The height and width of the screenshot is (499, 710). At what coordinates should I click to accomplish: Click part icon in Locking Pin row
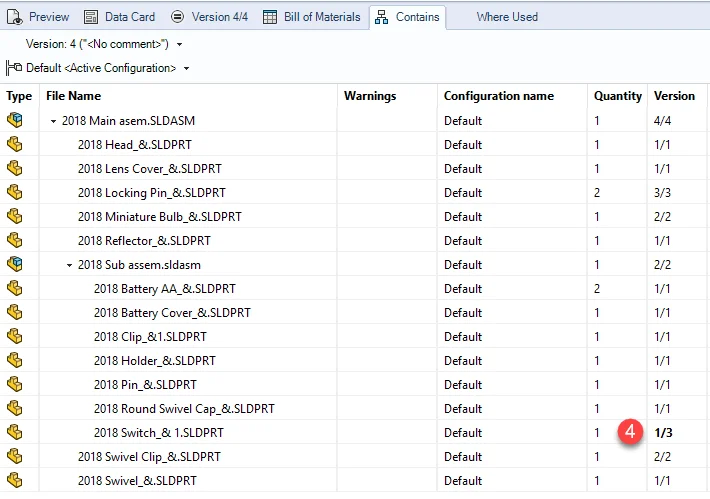(x=14, y=192)
